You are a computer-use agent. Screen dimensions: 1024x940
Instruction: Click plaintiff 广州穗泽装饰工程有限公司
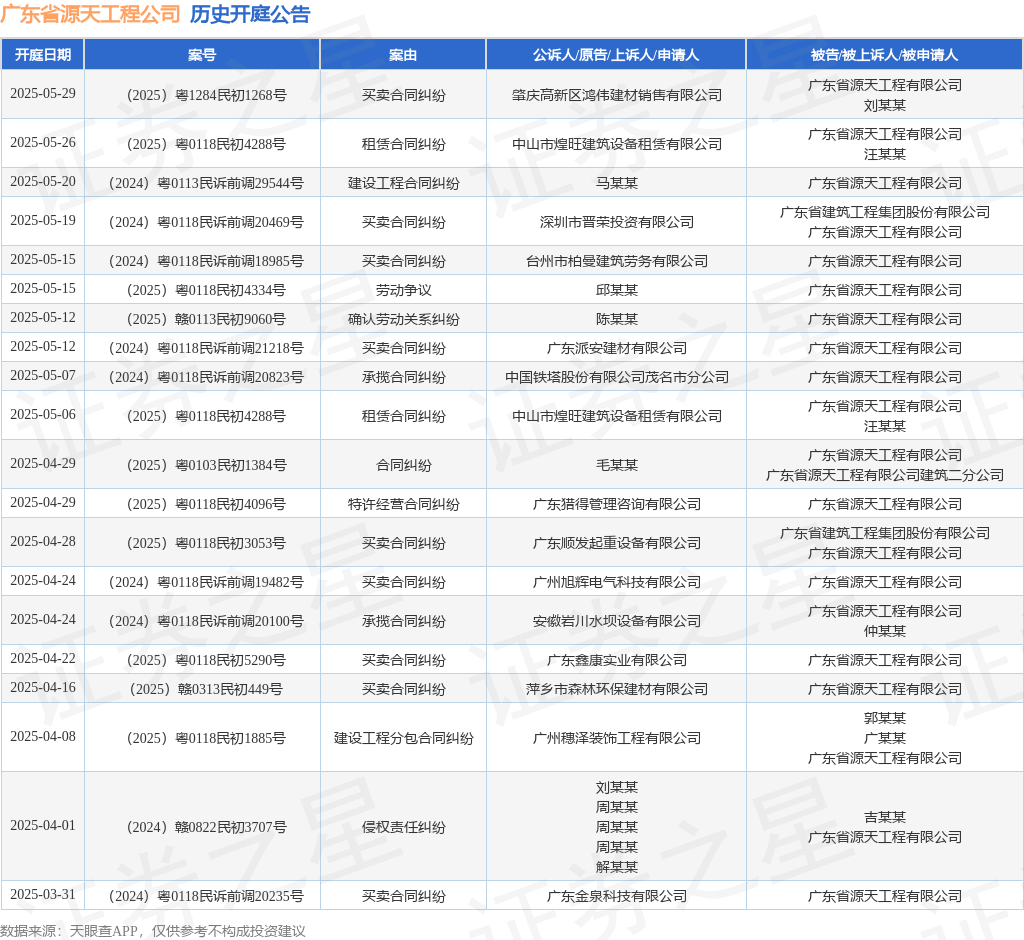click(616, 739)
